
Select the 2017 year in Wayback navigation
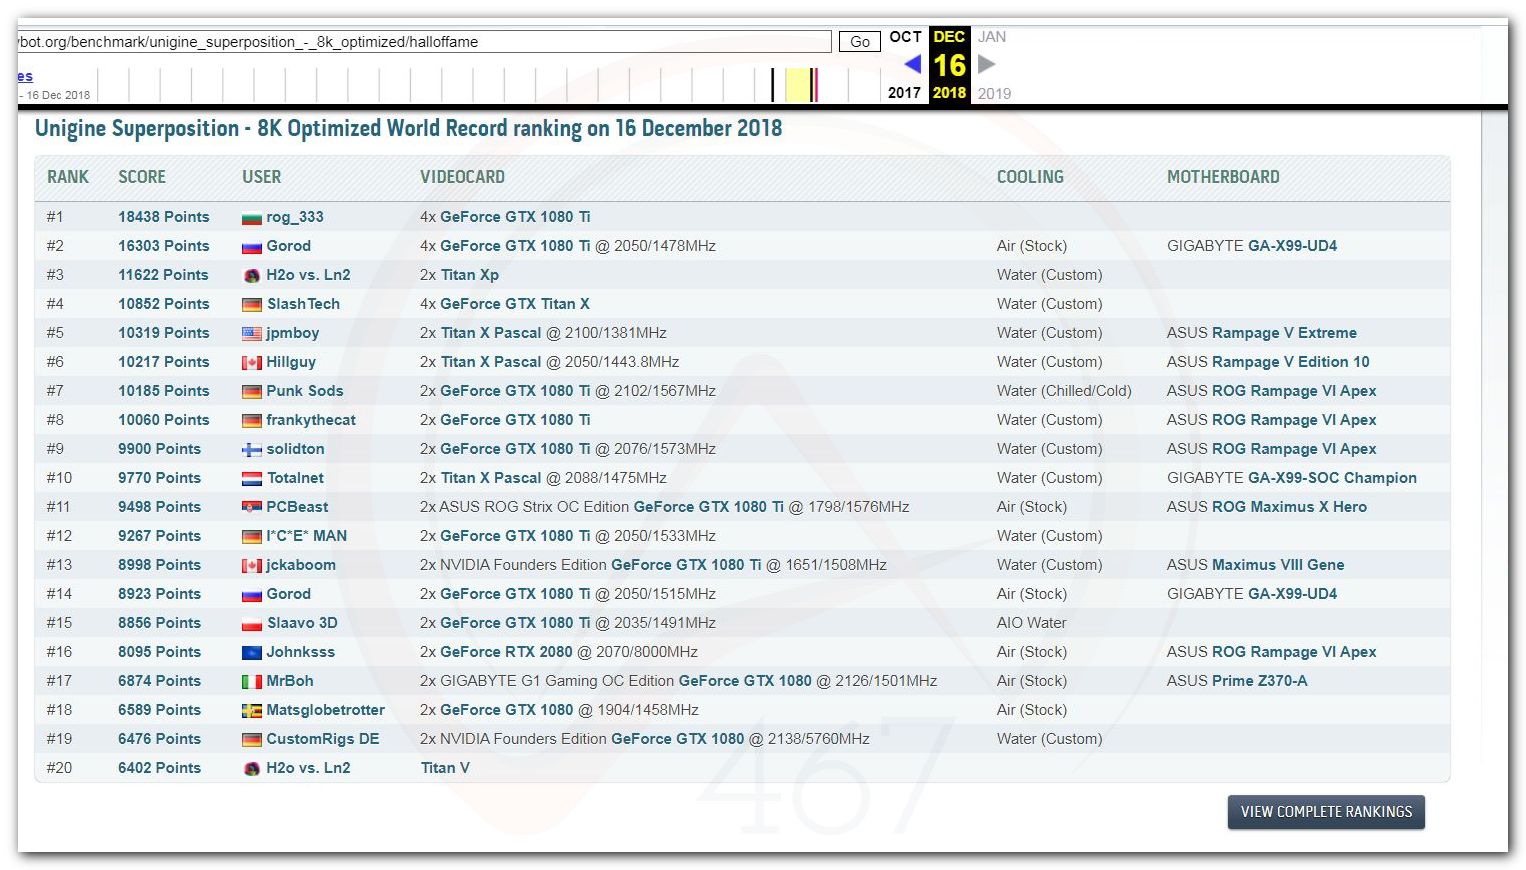tap(904, 93)
